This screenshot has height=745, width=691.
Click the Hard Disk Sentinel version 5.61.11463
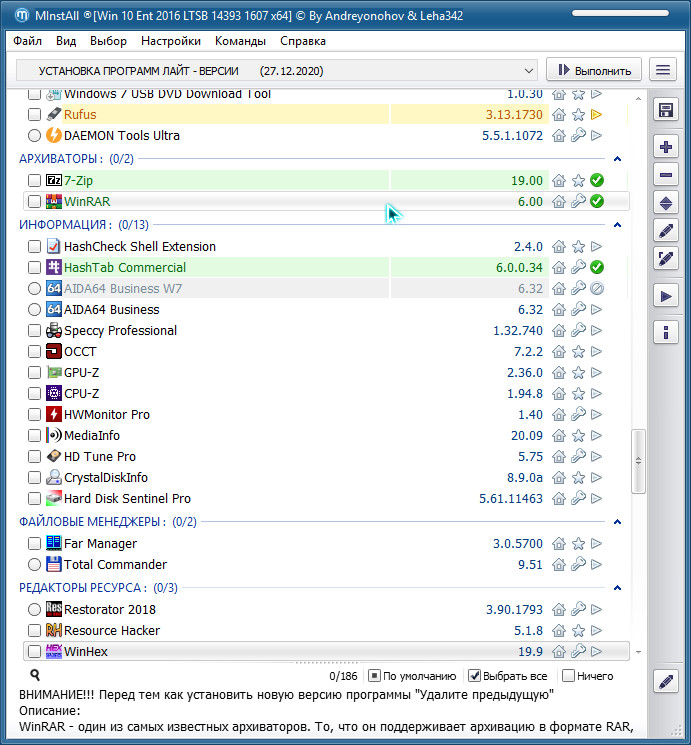click(x=511, y=498)
